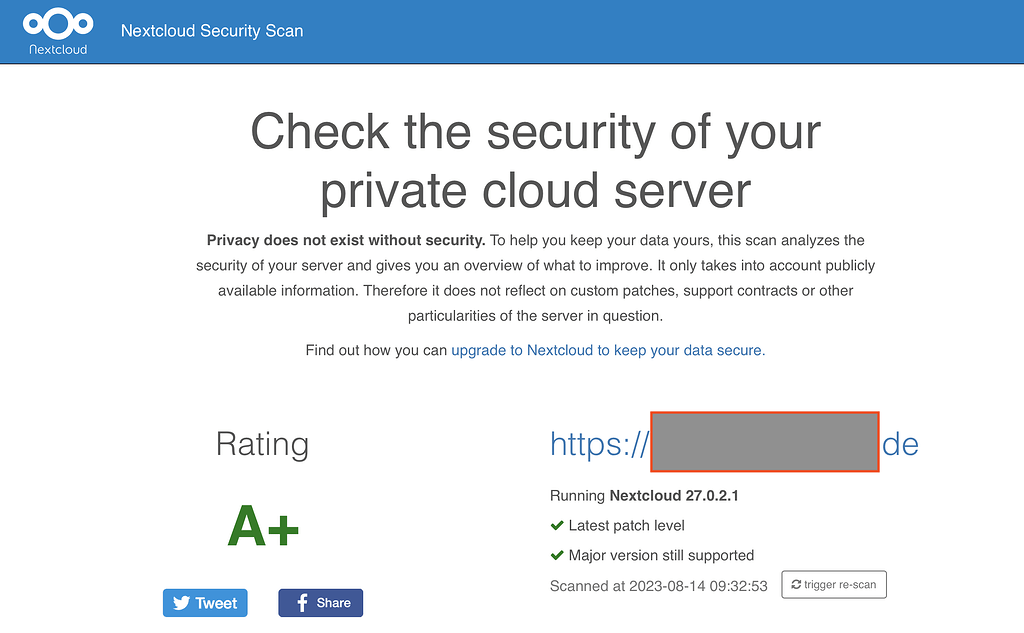Click the Nextcloud Security Scan header title
Image resolution: width=1024 pixels, height=633 pixels.
[x=211, y=31]
